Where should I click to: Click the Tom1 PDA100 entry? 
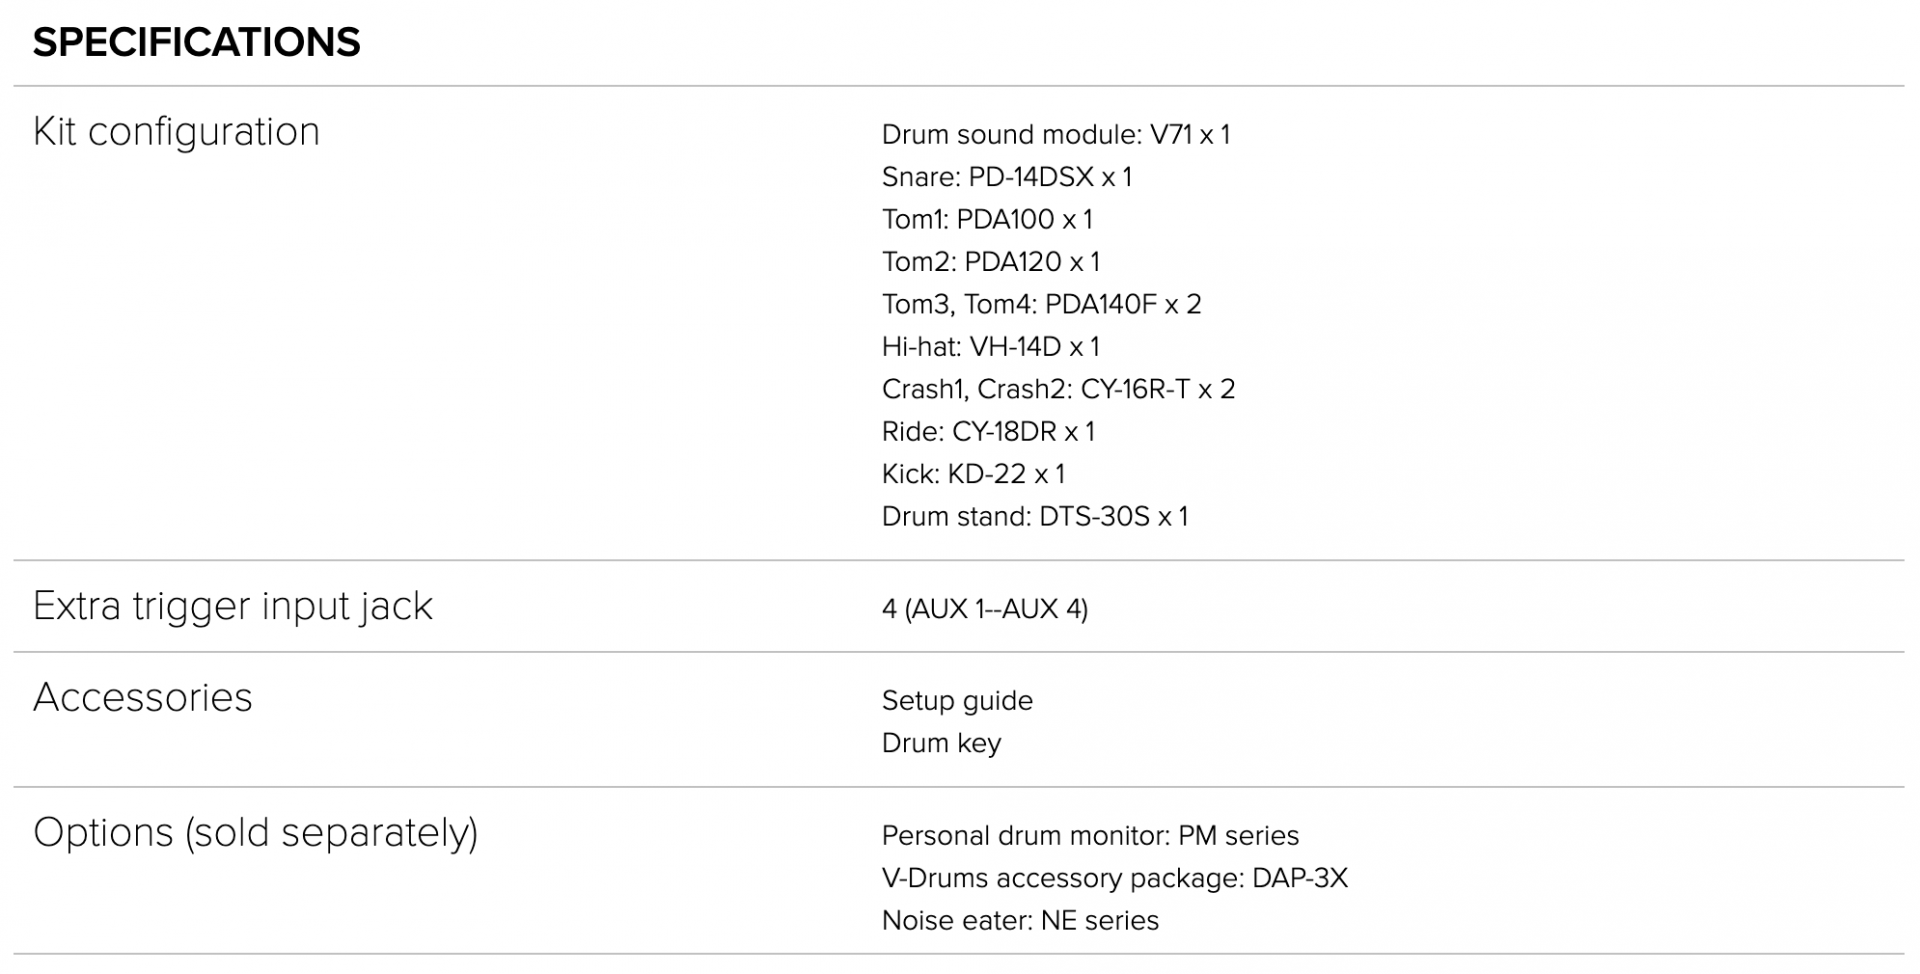pyautogui.click(x=987, y=219)
